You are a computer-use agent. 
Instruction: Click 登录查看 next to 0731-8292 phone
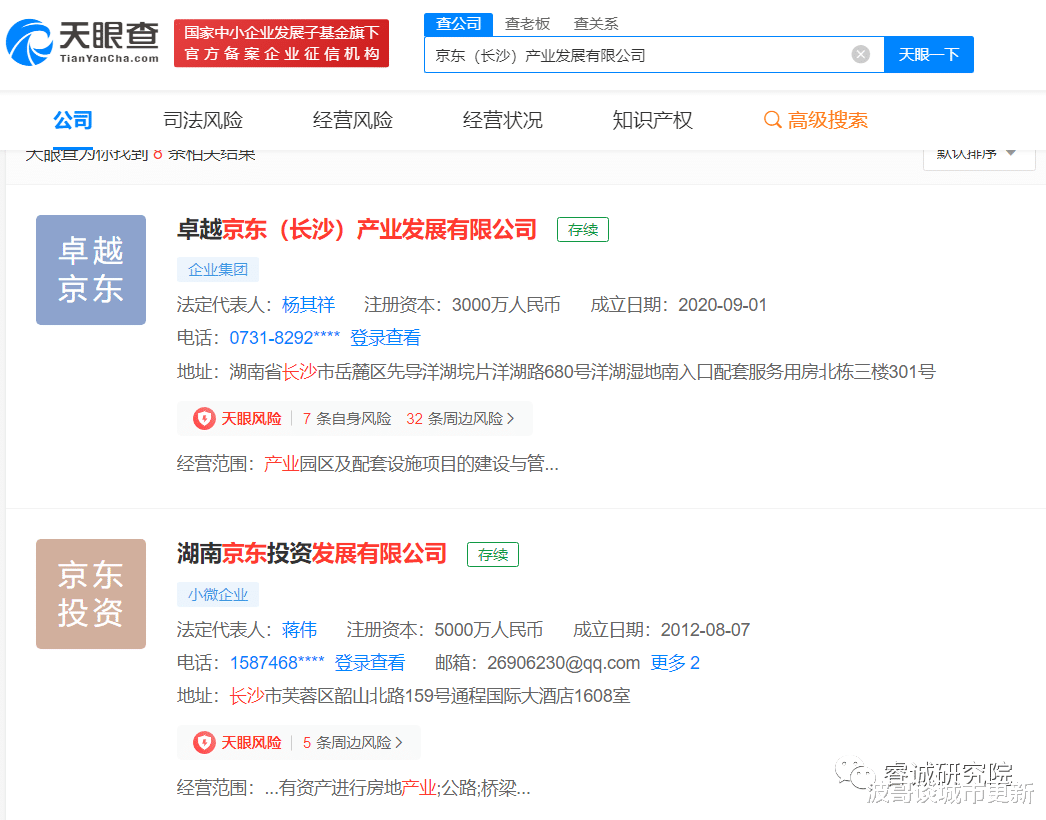coord(385,338)
